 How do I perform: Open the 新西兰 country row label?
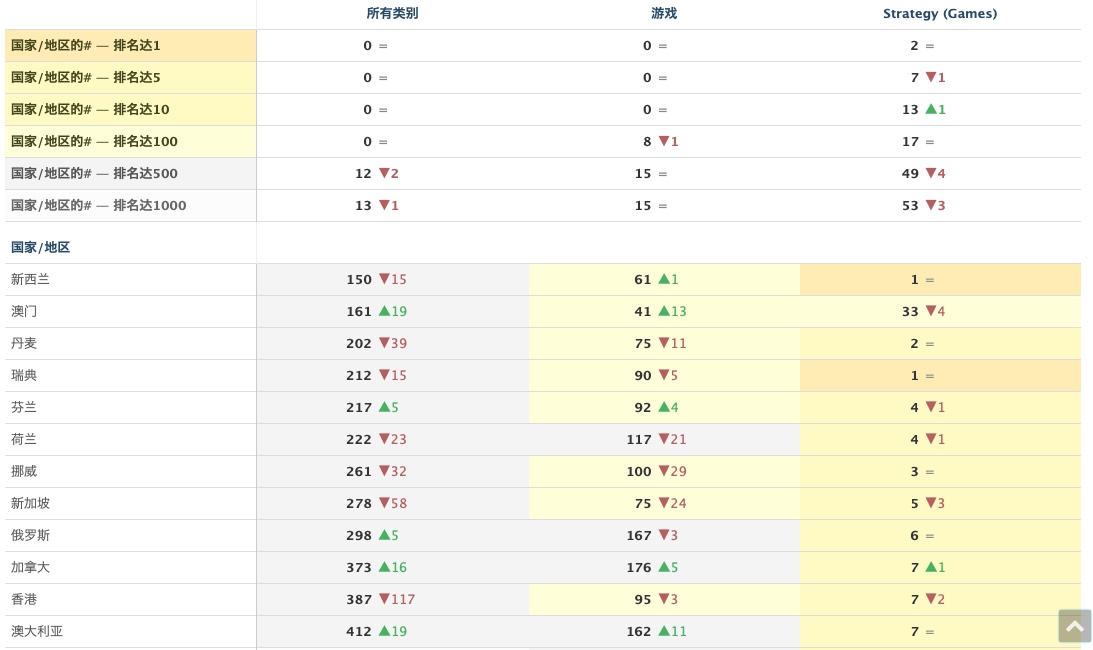click(x=31, y=280)
